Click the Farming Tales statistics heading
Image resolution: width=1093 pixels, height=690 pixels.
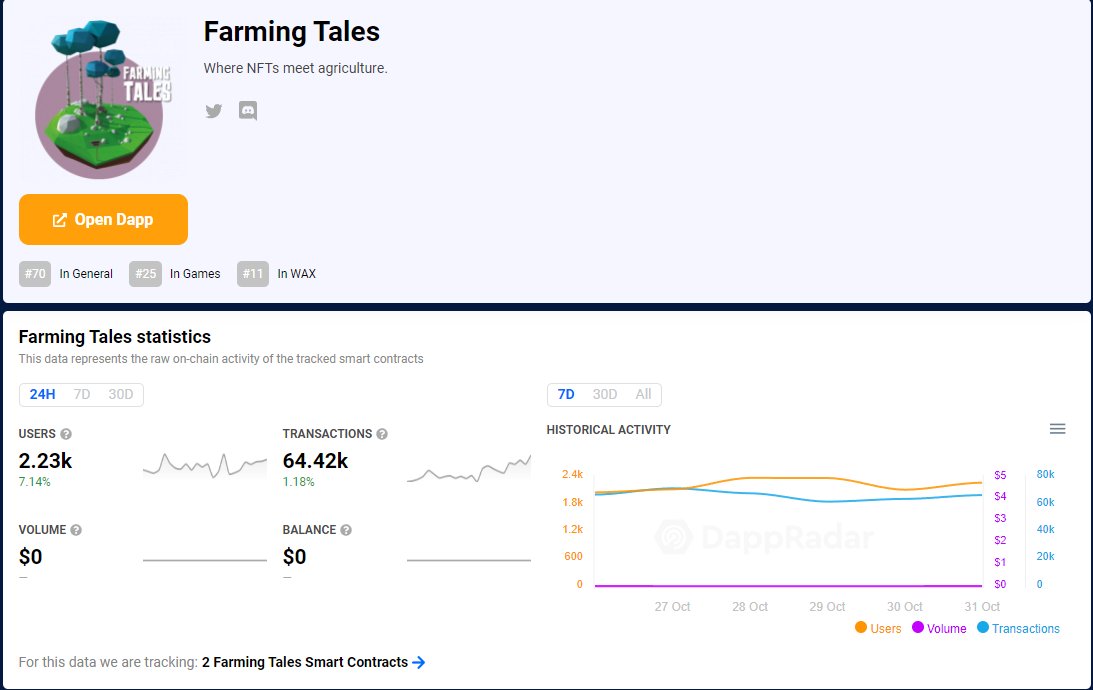pyautogui.click(x=114, y=337)
